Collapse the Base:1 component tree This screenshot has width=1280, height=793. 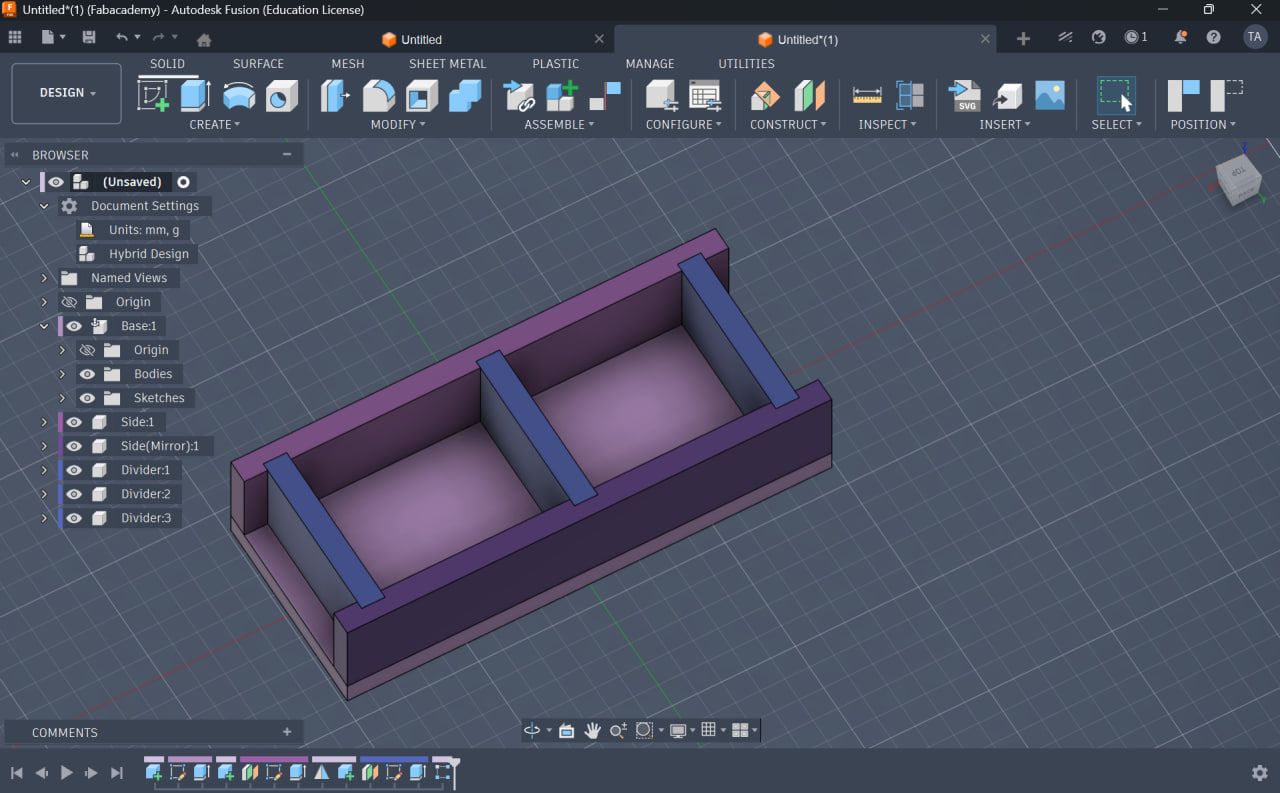(x=44, y=326)
